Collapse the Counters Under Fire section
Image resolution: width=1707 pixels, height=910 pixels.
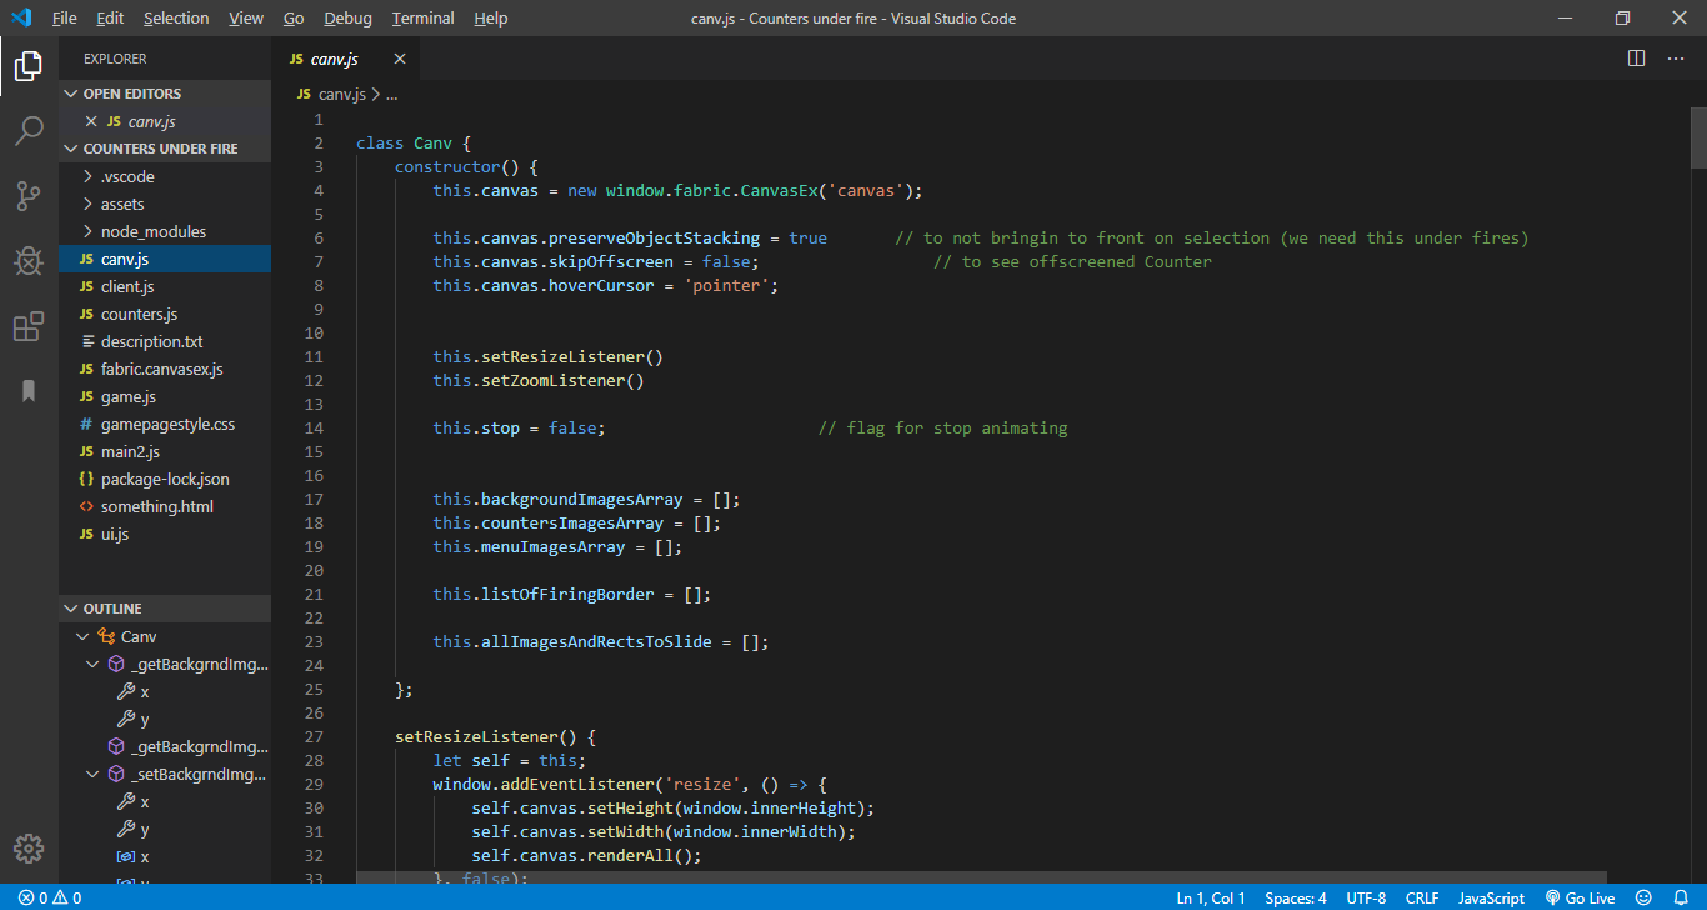[x=165, y=148]
